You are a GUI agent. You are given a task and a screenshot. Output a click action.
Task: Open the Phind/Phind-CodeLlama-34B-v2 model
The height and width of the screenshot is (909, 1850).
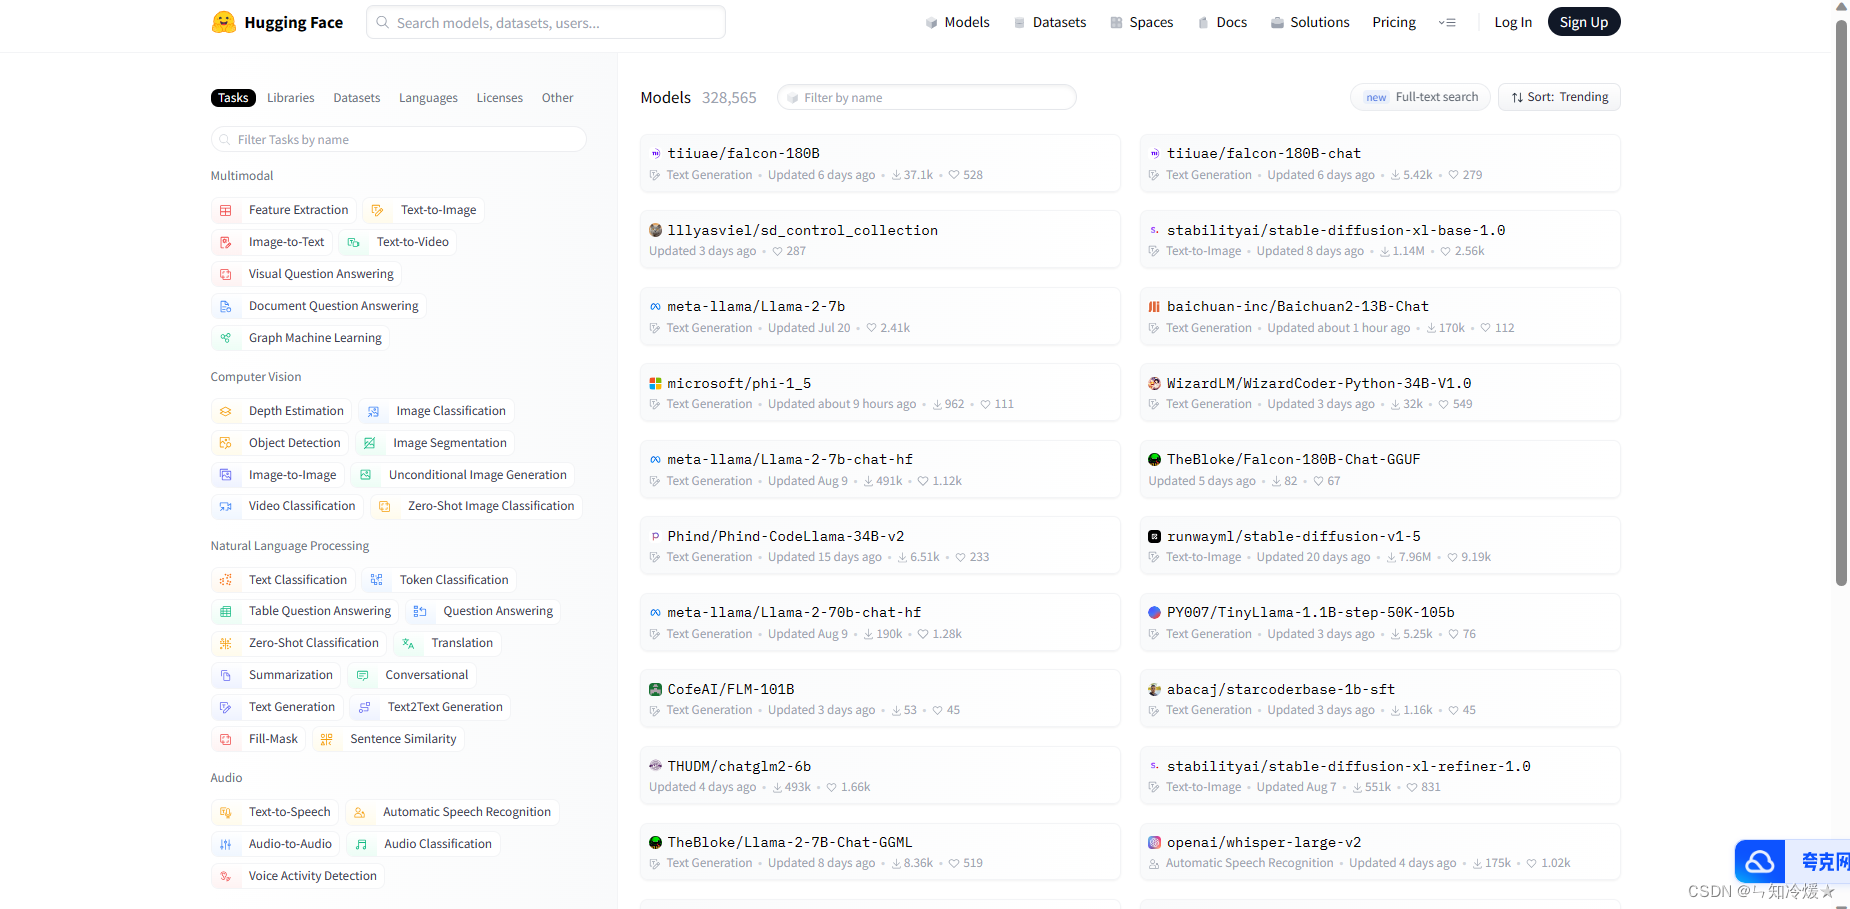[x=880, y=546]
